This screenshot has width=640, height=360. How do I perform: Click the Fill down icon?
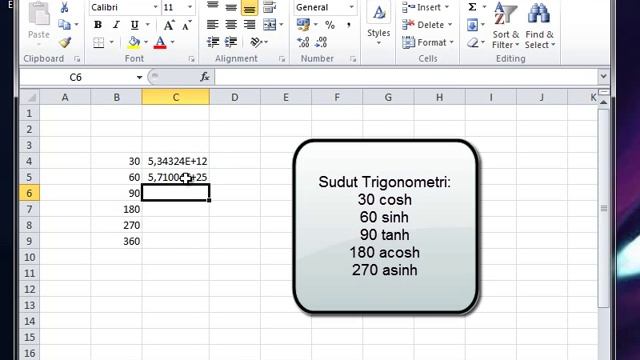(472, 25)
